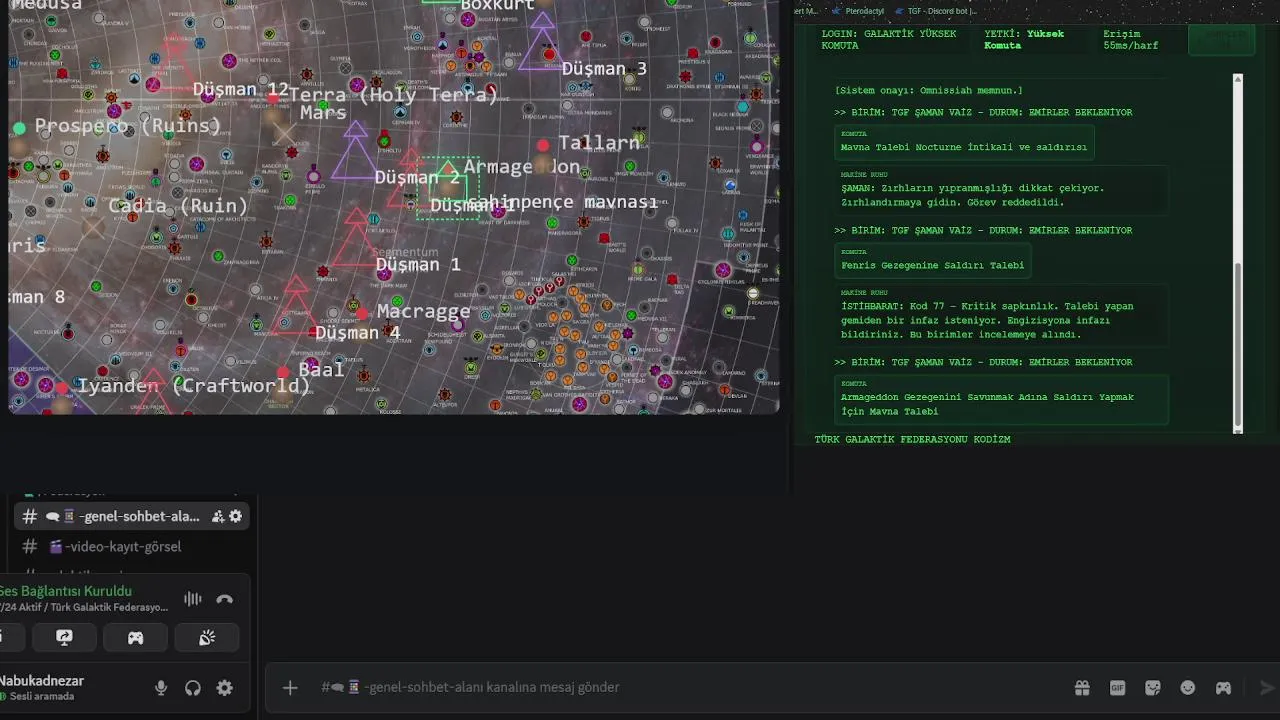Open the emoji picker
Screen dimensions: 1280x720
1188,687
